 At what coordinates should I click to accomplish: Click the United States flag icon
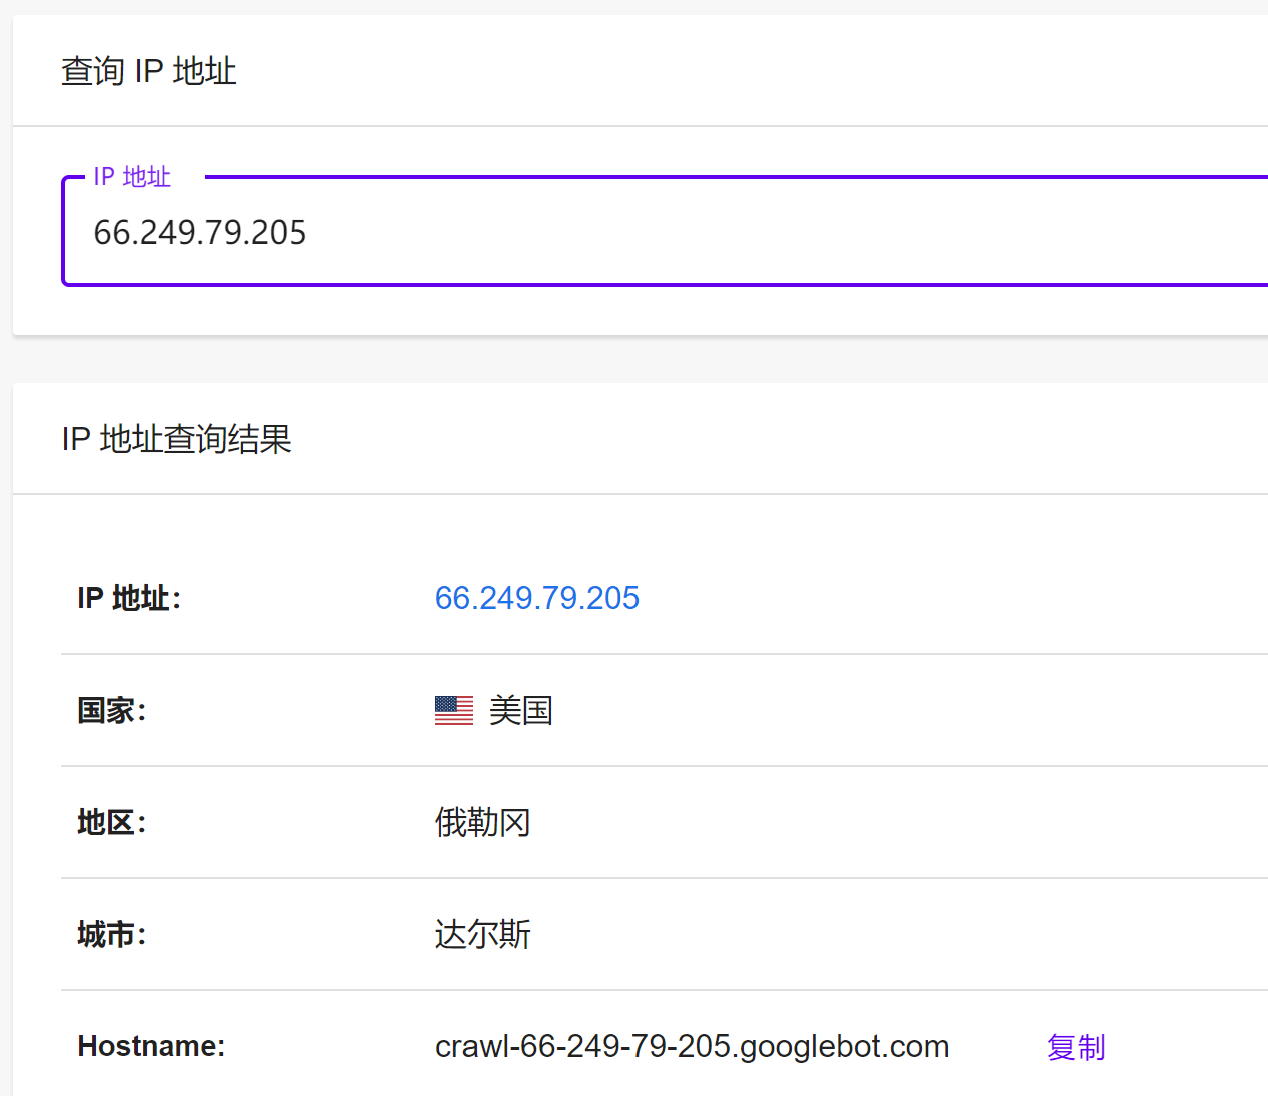point(454,710)
